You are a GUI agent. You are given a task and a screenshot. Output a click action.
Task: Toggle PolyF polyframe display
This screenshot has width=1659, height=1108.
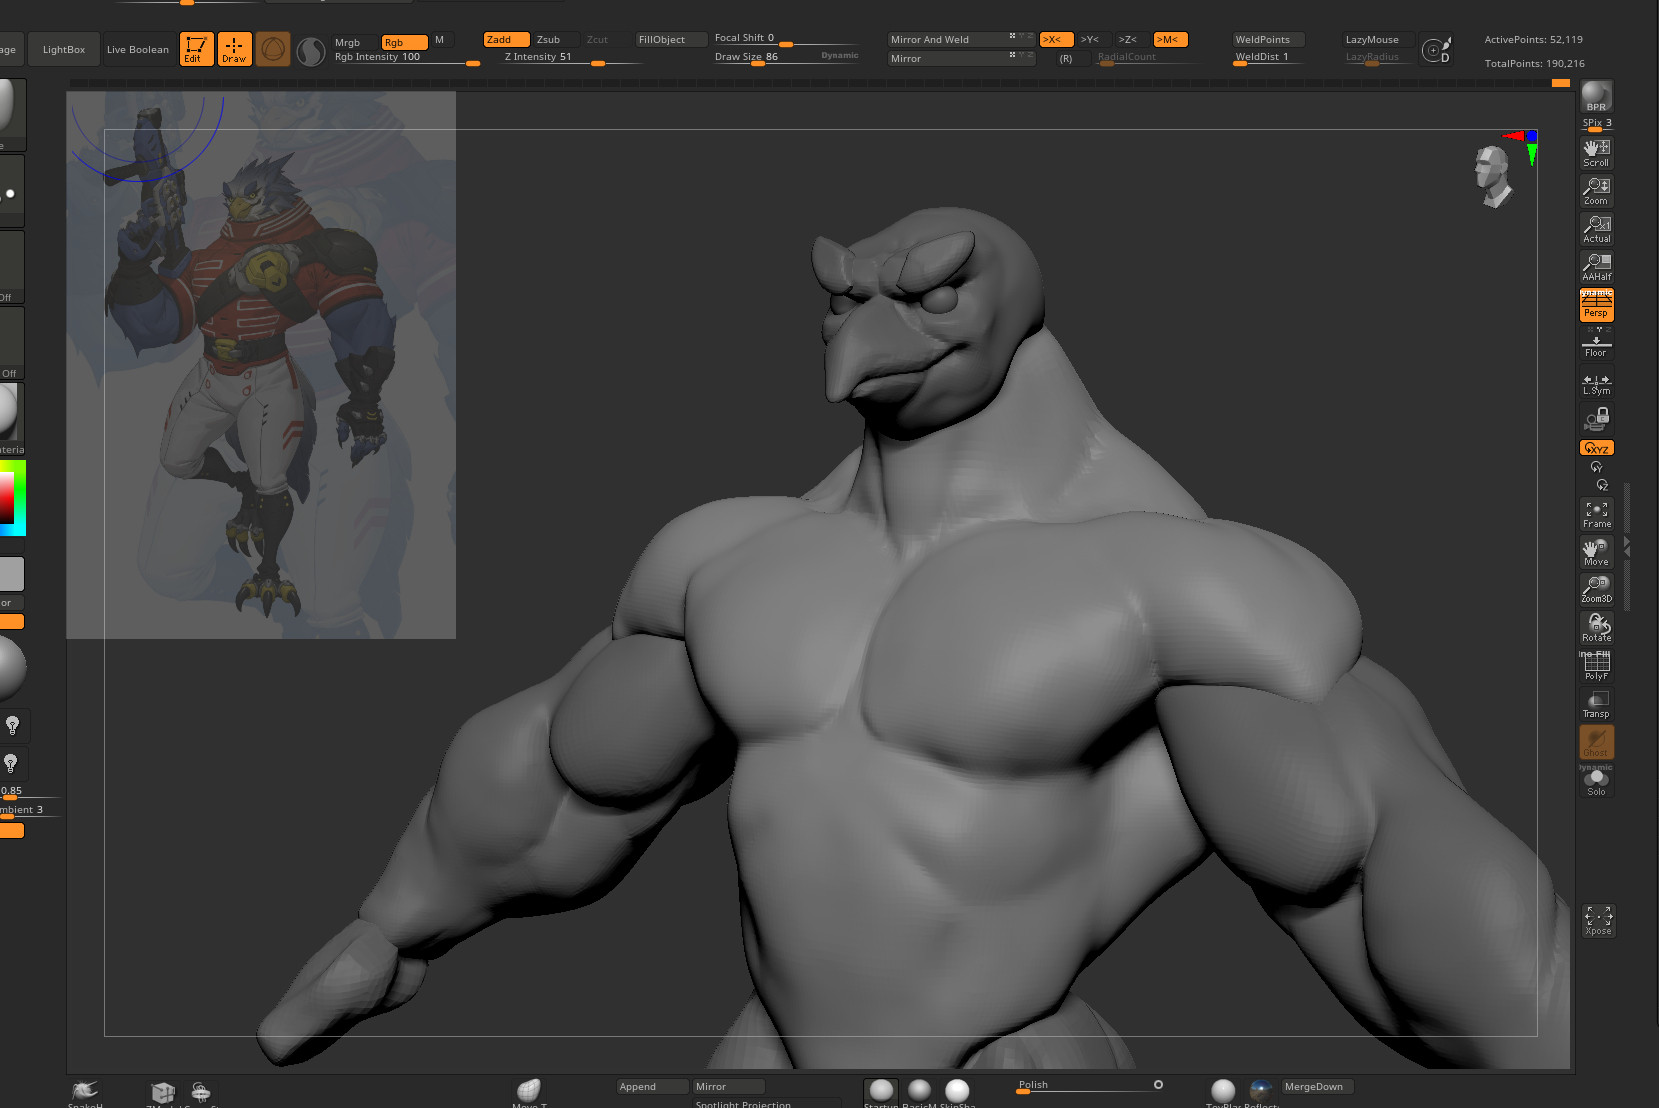[x=1596, y=666]
